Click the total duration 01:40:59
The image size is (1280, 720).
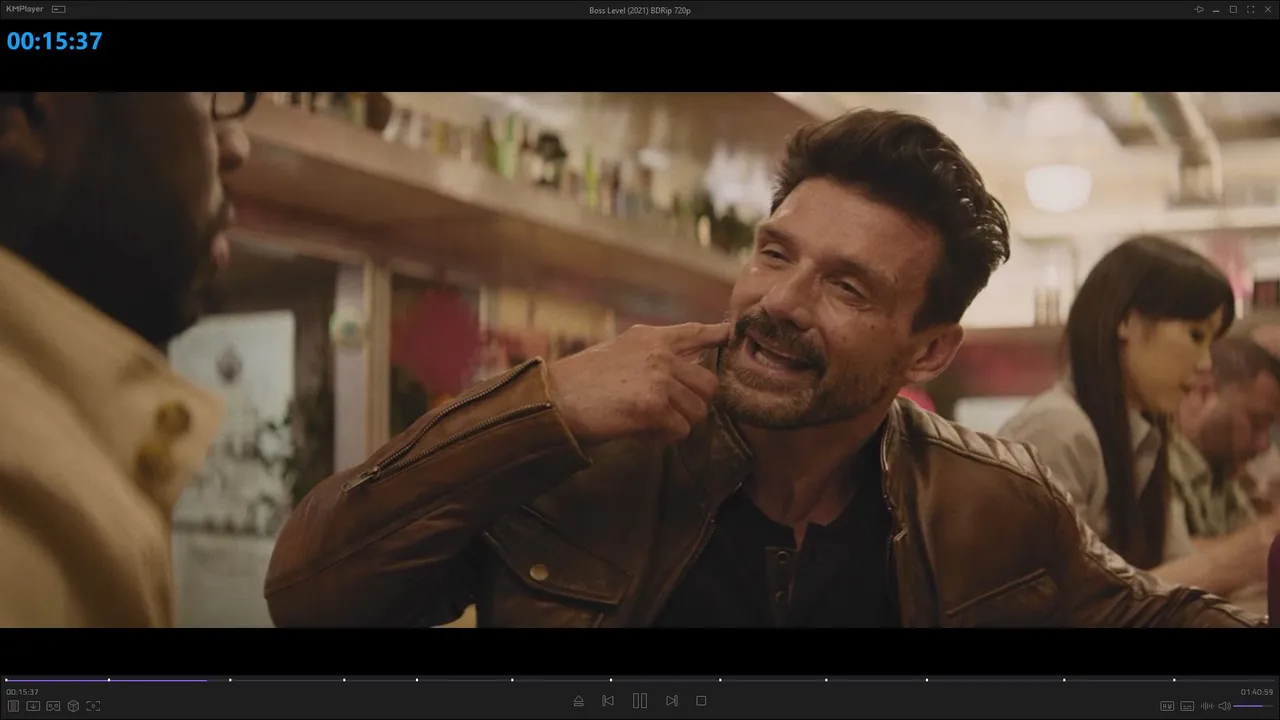1257,692
